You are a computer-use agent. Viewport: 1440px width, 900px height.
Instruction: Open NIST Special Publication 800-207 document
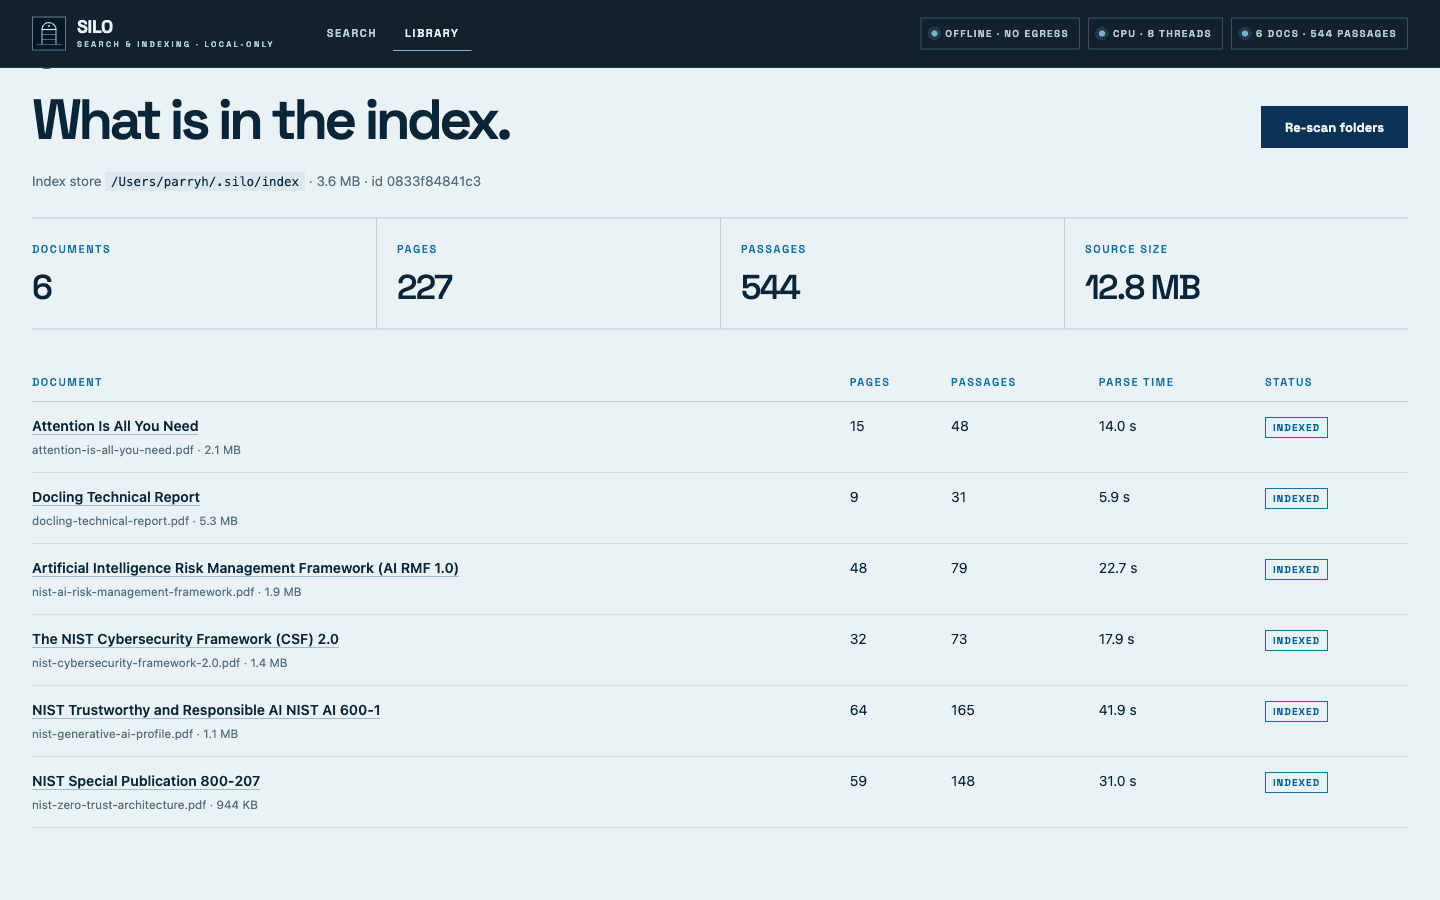[146, 781]
